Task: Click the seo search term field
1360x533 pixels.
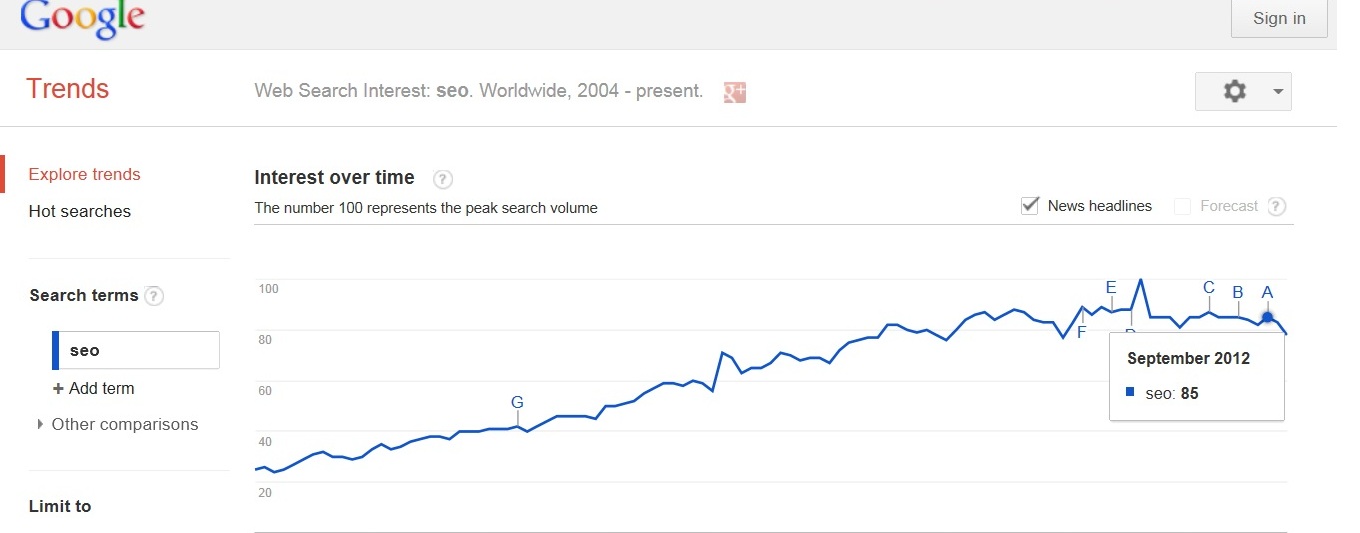Action: click(x=136, y=350)
